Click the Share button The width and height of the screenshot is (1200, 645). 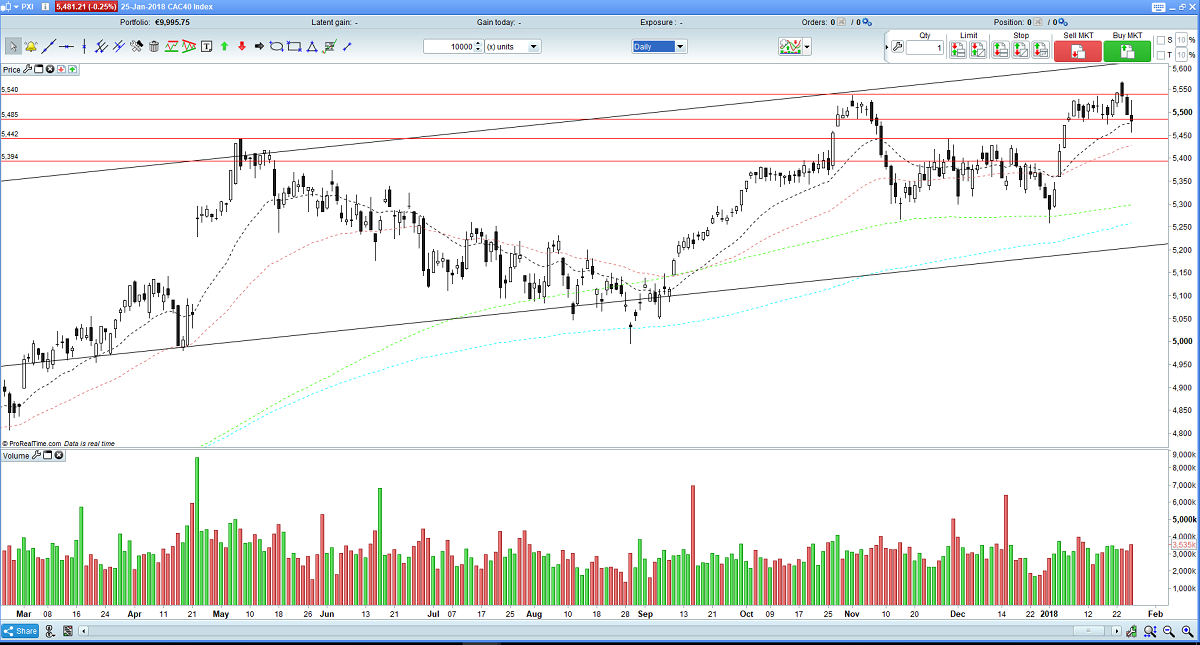20,631
